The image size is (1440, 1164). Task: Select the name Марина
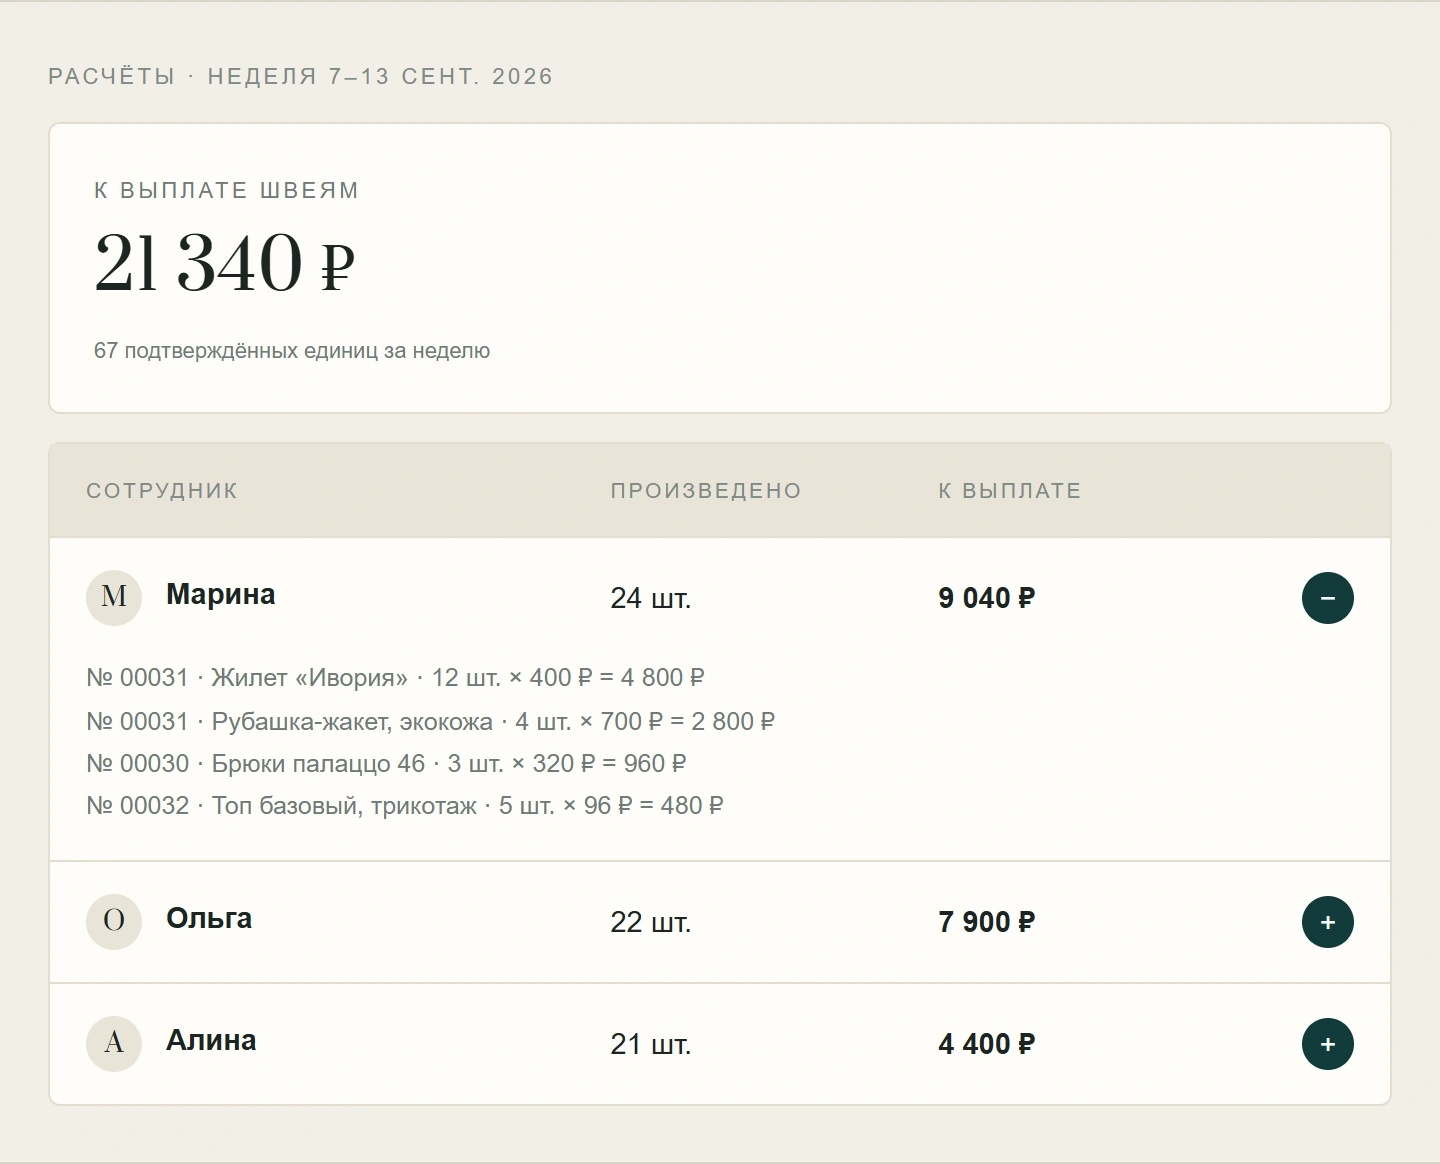click(221, 594)
